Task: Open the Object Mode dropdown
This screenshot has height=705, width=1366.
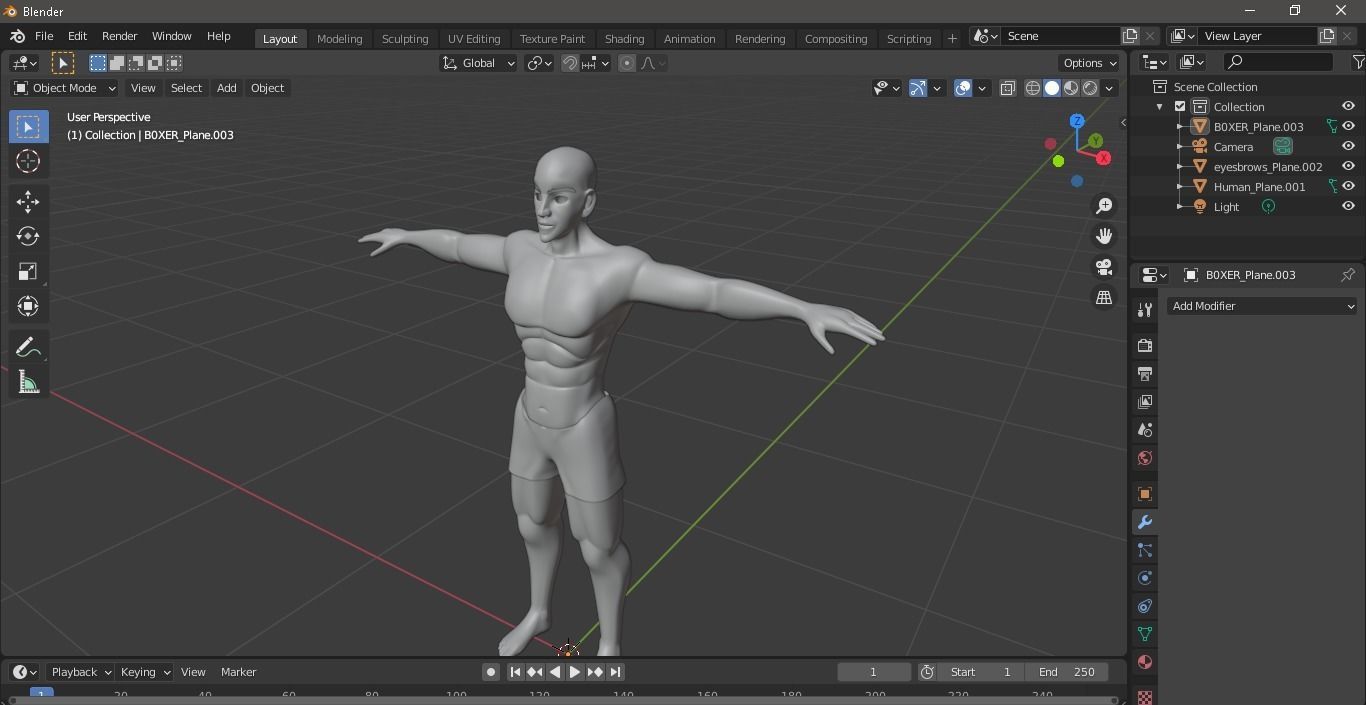Action: click(x=65, y=88)
